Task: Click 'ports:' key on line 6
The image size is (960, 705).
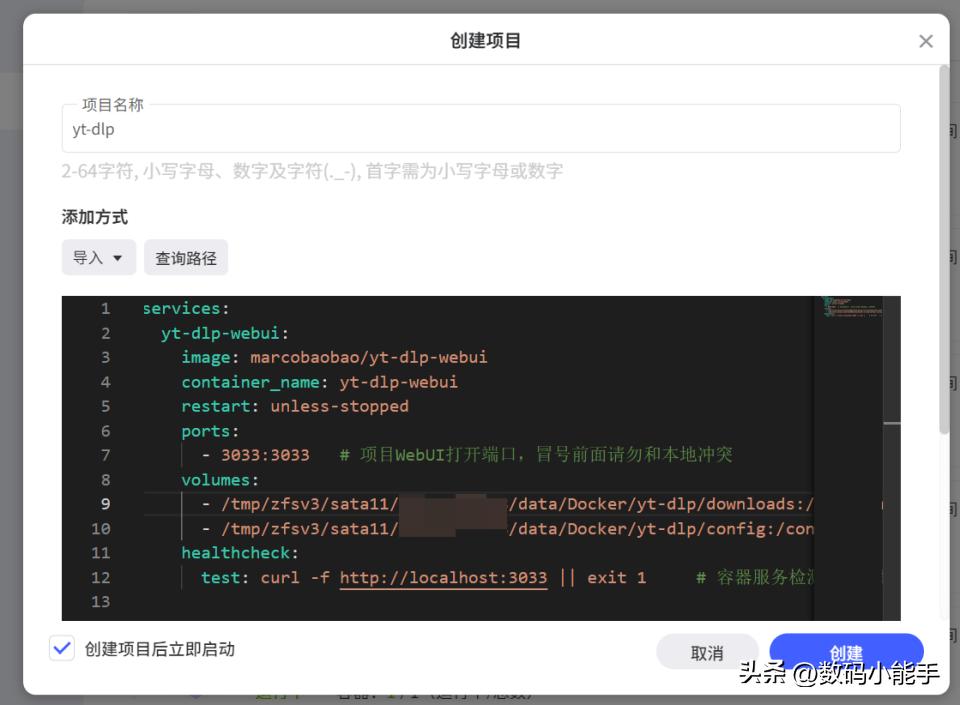Action: pos(210,431)
